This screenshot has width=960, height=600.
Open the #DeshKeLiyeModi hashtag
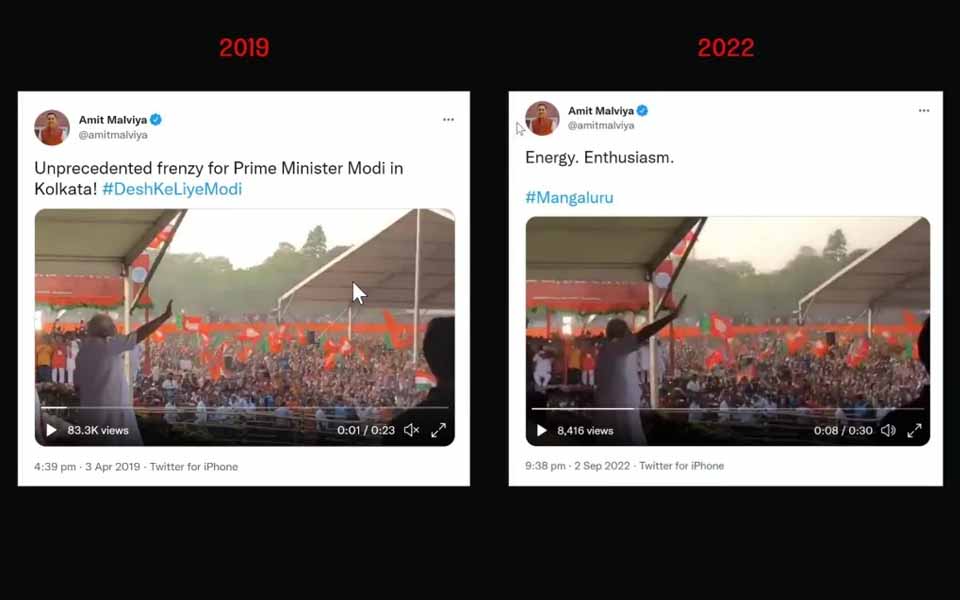tap(172, 189)
